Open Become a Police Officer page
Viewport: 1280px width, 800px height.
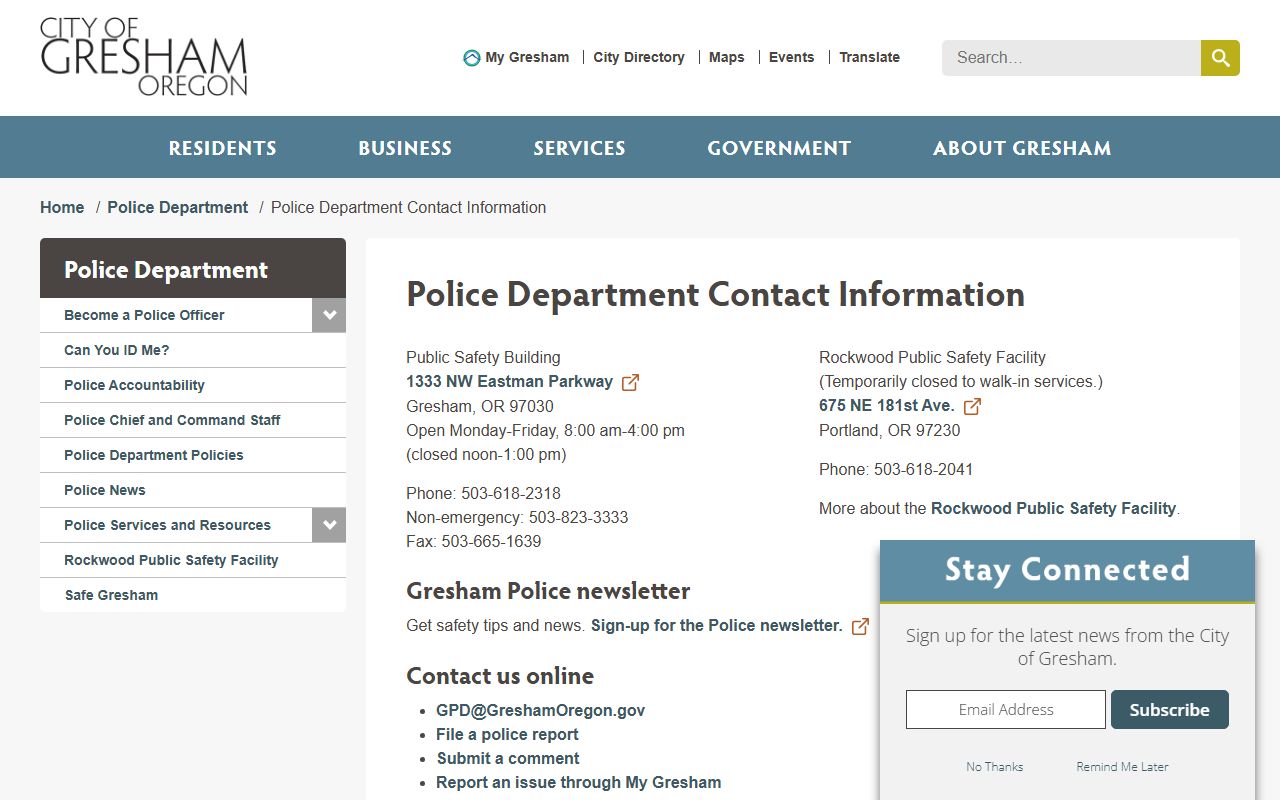(x=144, y=315)
